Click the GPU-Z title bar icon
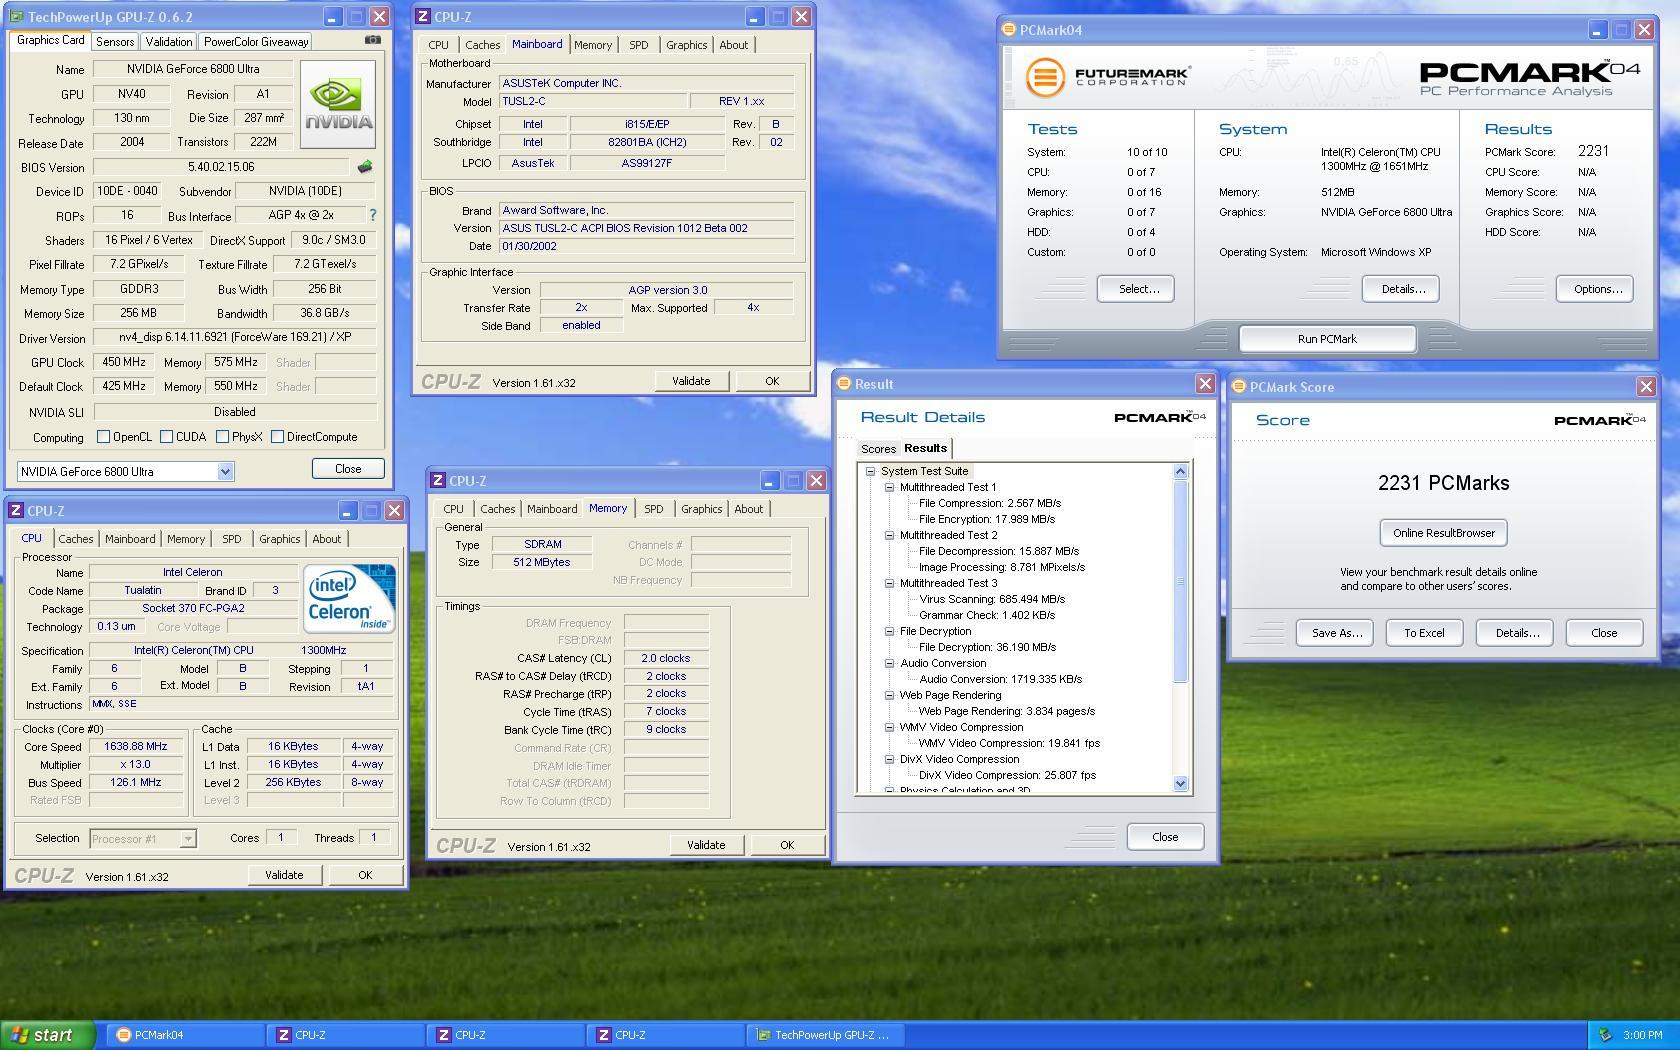 pos(17,17)
